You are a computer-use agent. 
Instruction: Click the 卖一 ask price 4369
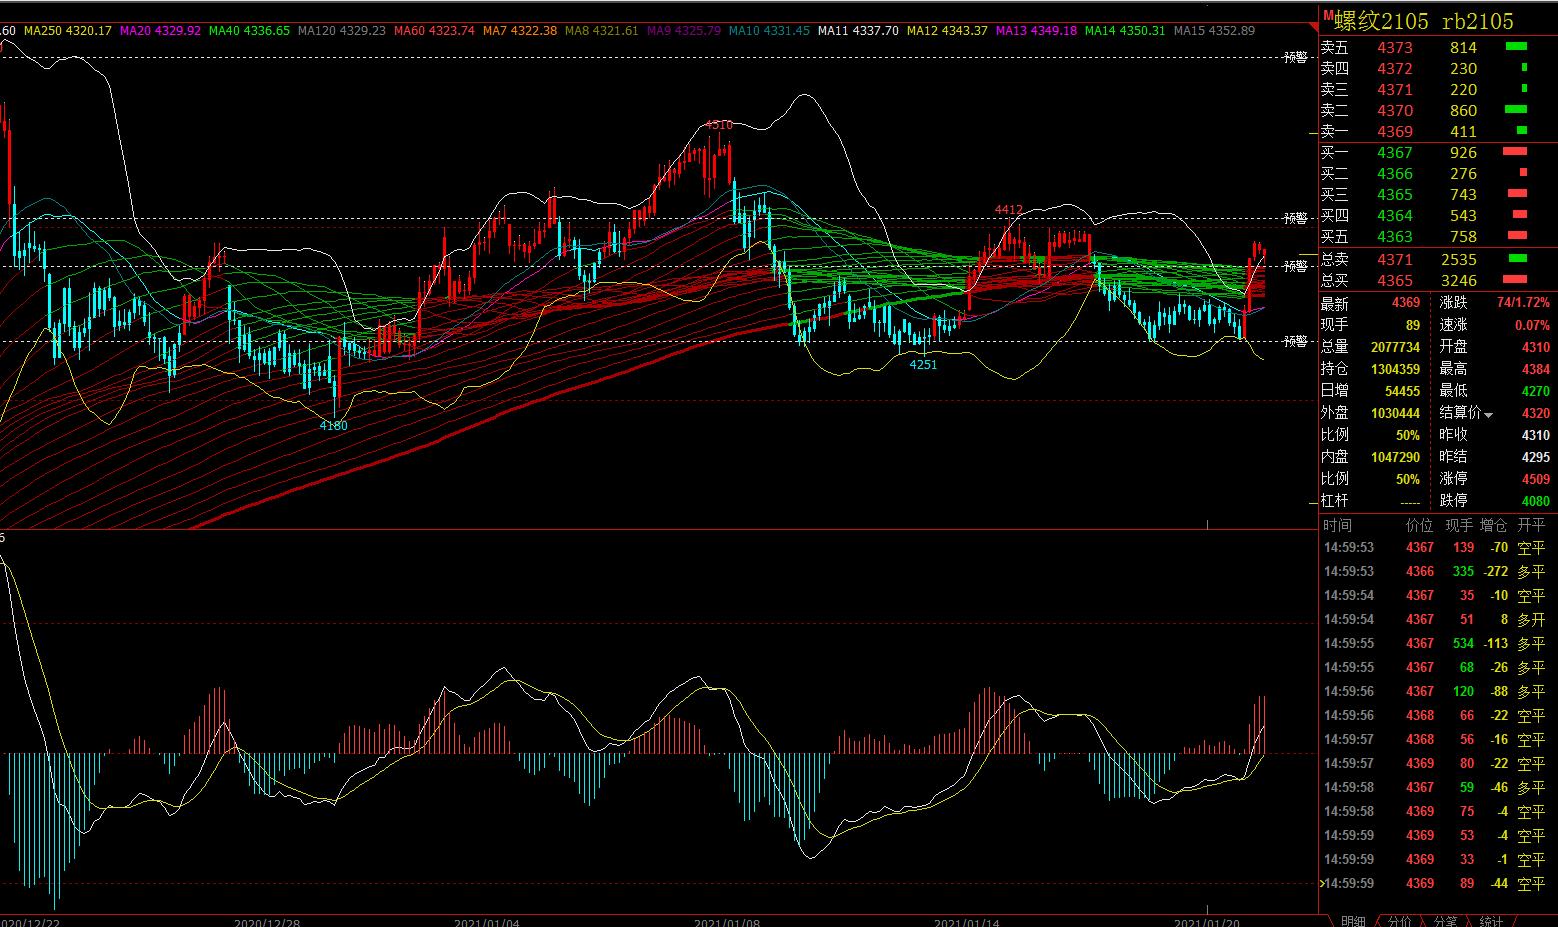[x=1394, y=131]
